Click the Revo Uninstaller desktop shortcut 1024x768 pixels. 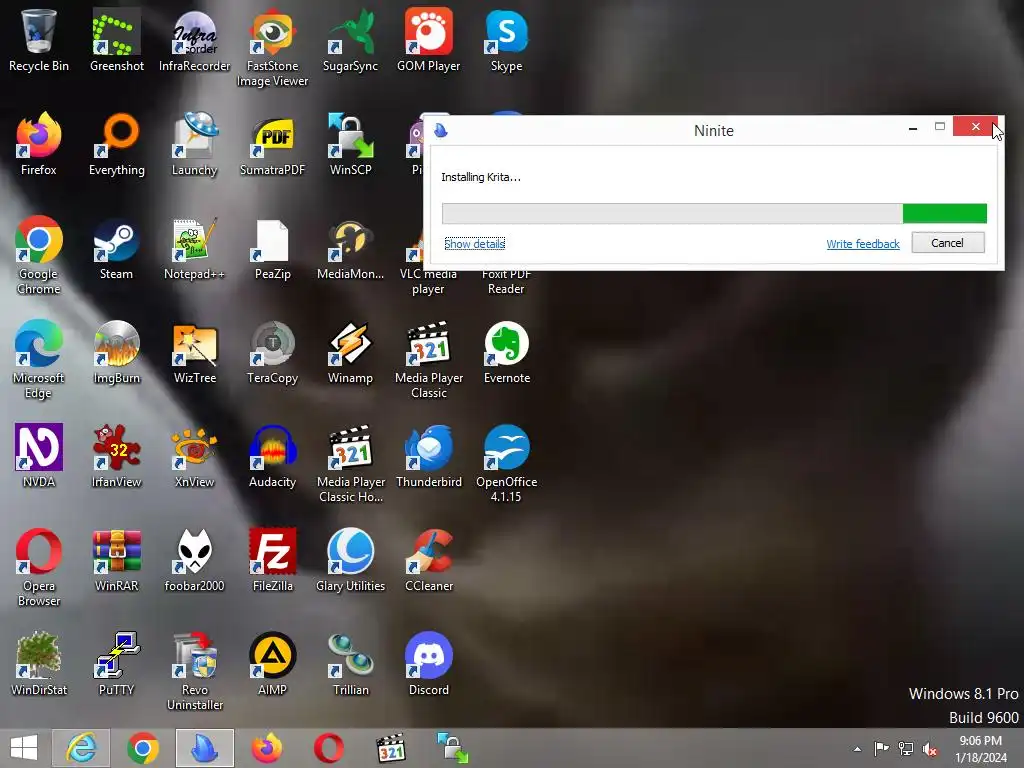[x=194, y=671]
